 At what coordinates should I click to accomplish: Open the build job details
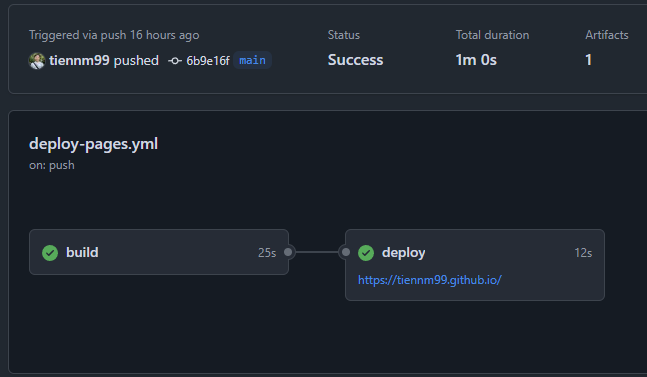coord(159,252)
